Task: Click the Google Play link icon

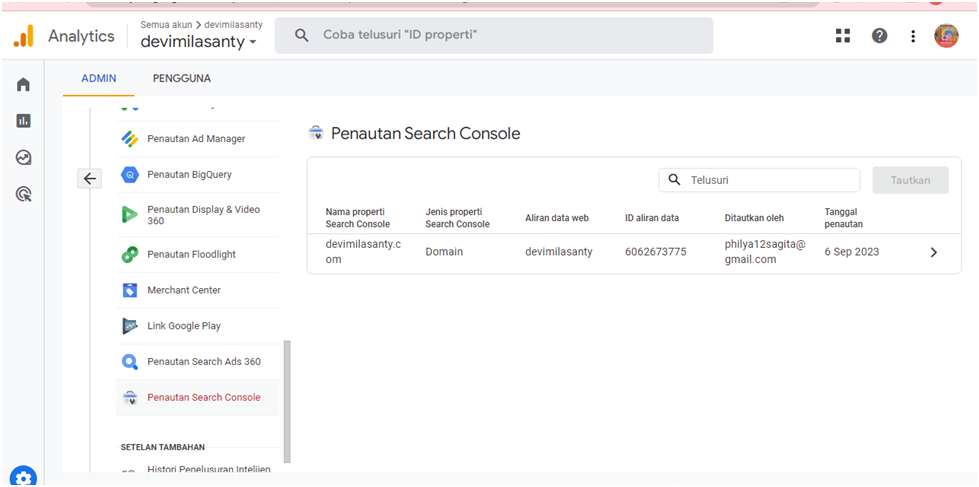Action: (130, 326)
